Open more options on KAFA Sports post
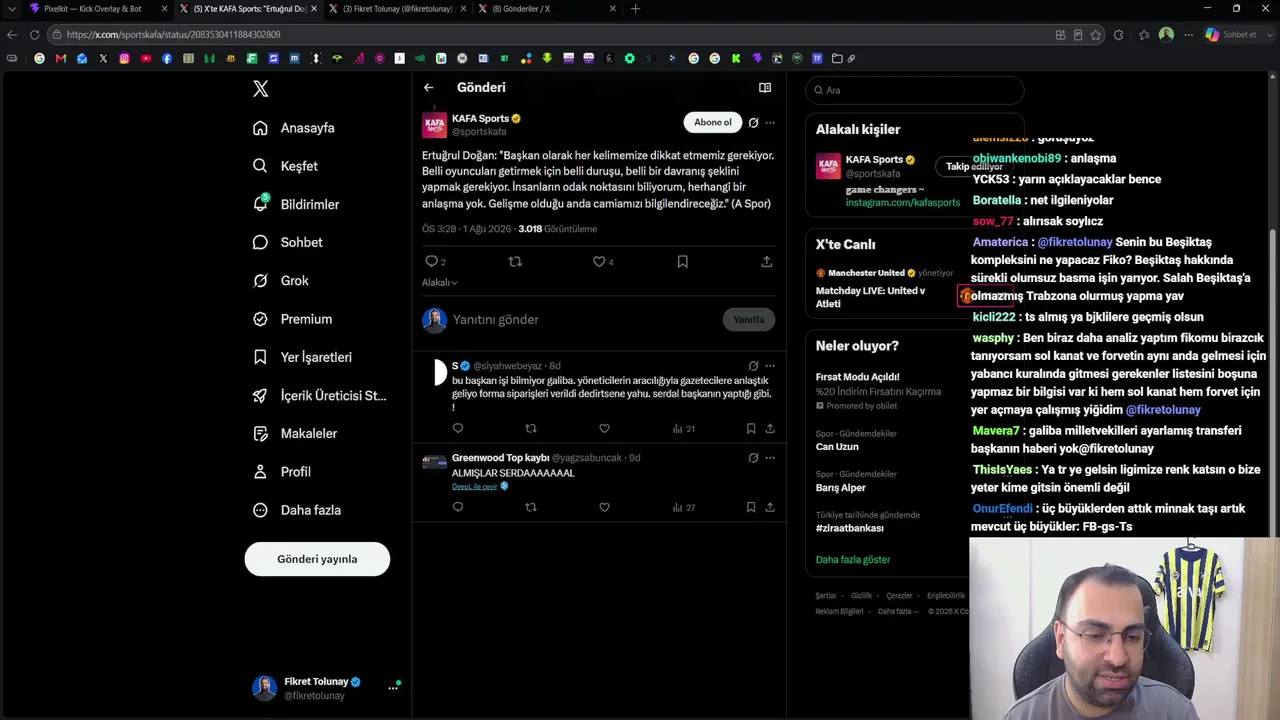The image size is (1280, 720). pos(770,123)
